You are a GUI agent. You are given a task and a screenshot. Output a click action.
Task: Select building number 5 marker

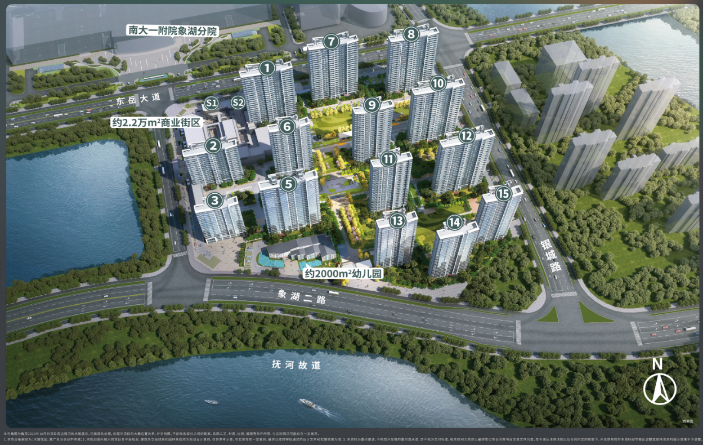(x=288, y=184)
